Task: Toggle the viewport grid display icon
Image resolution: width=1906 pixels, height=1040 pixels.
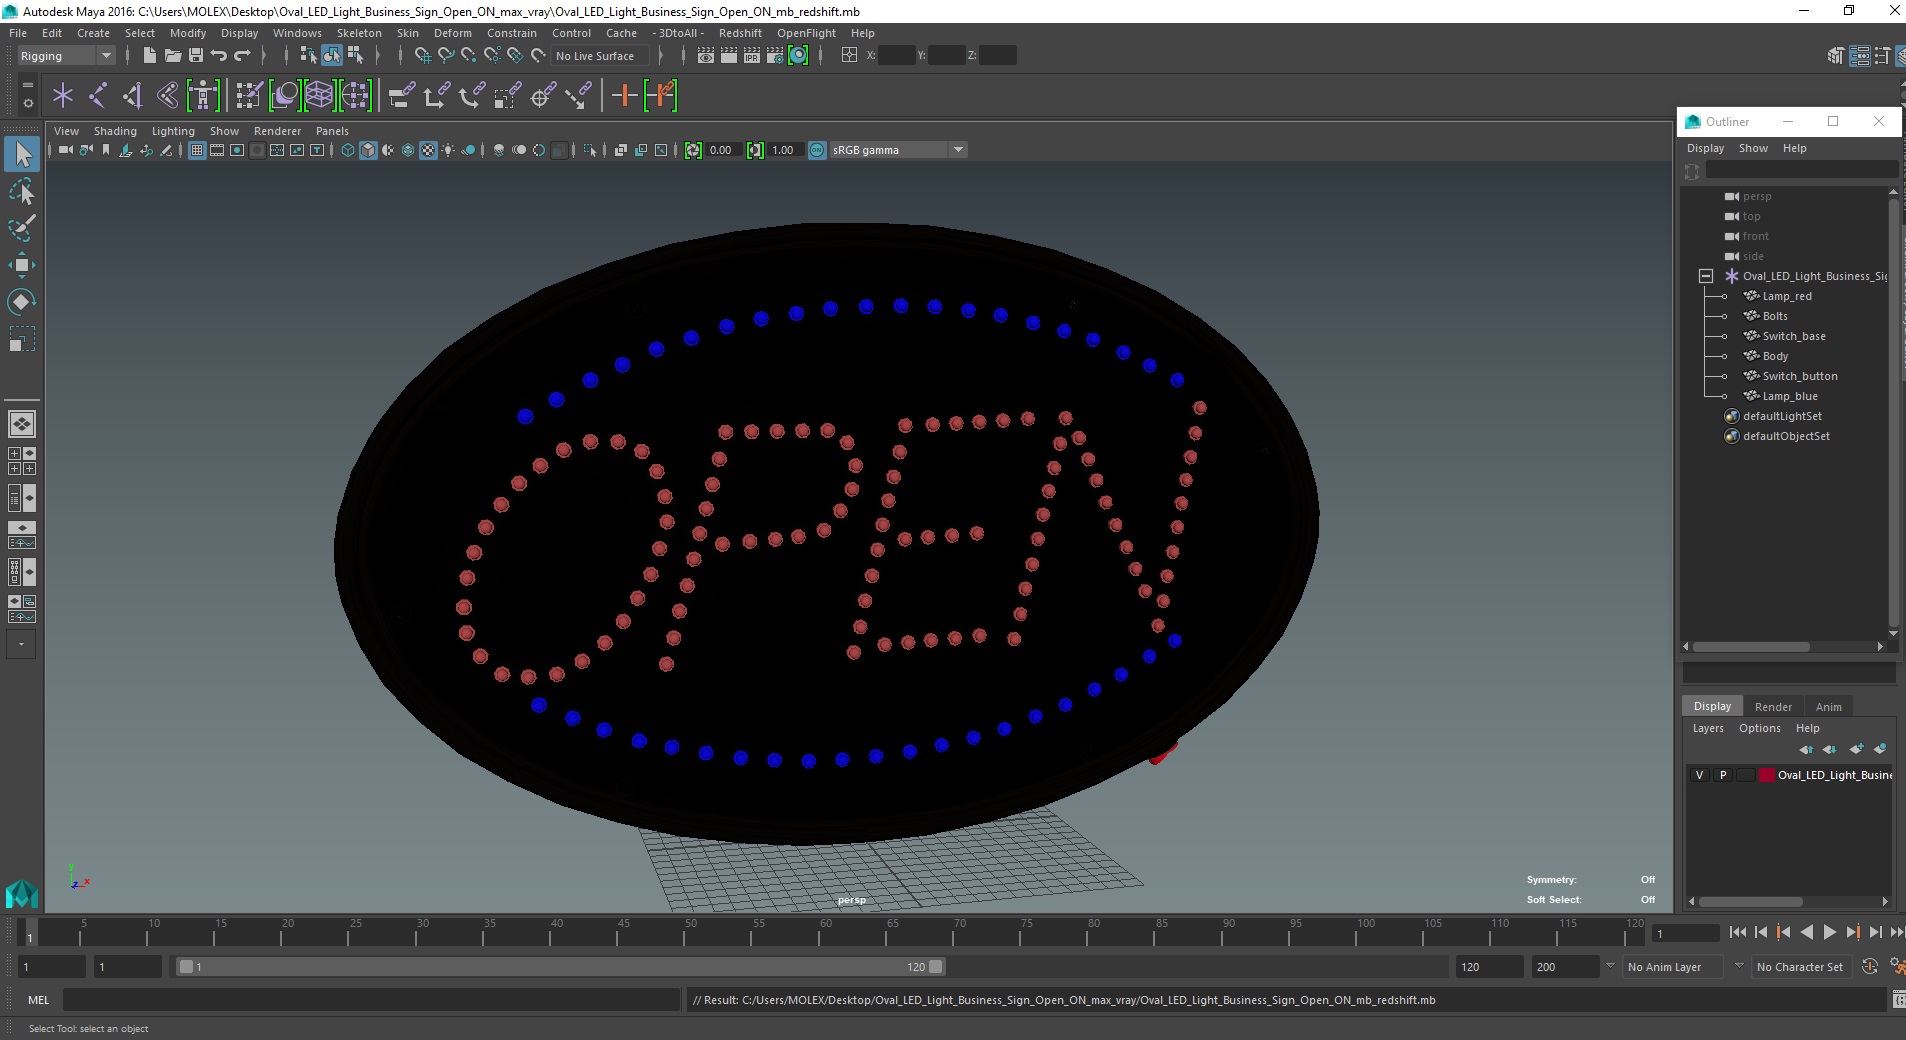Action: tap(197, 150)
